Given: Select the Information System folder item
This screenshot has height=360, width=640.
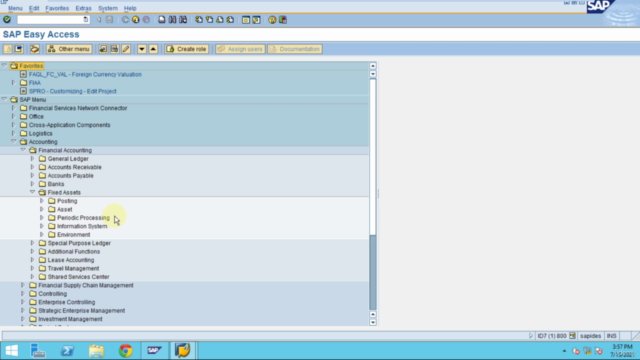Looking at the screenshot, I should (x=82, y=226).
